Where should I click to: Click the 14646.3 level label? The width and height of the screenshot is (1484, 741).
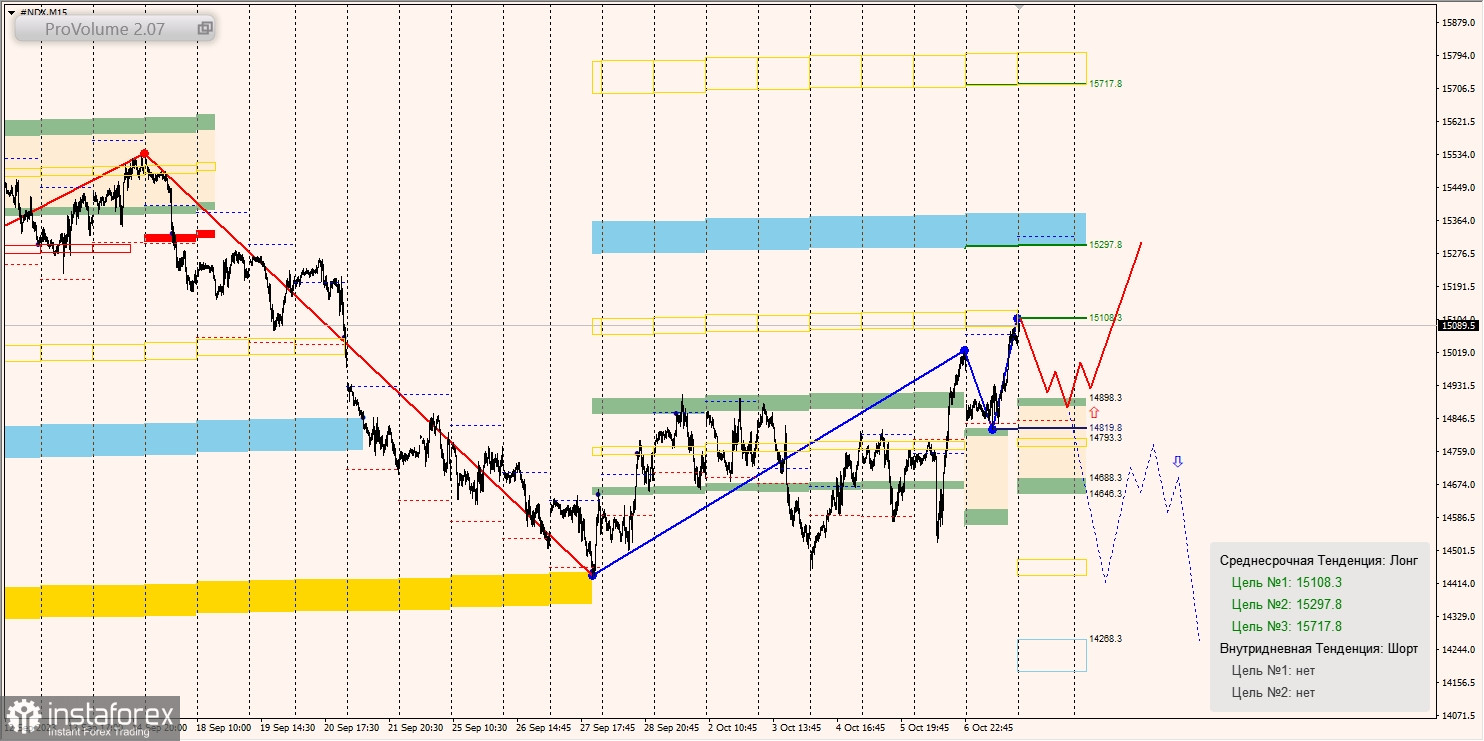pos(1105,494)
